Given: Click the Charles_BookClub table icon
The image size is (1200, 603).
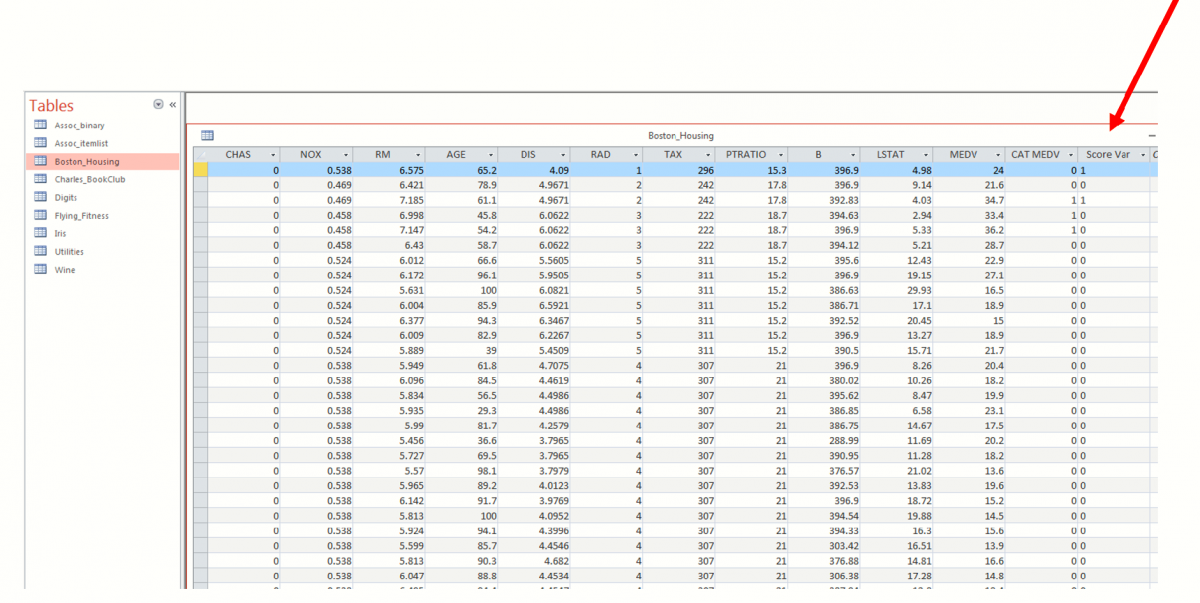Looking at the screenshot, I should 41,179.
